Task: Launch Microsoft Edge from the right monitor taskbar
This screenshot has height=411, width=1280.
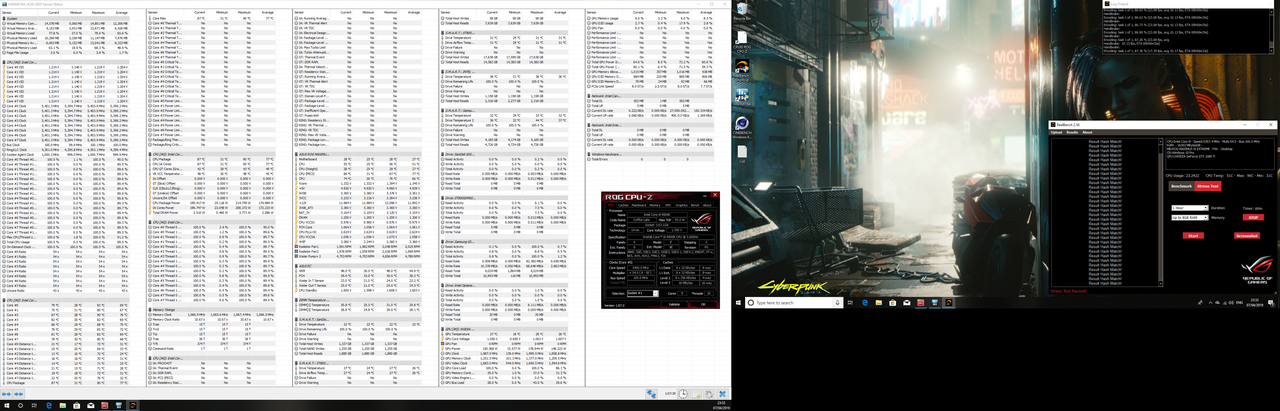Action: click(864, 302)
